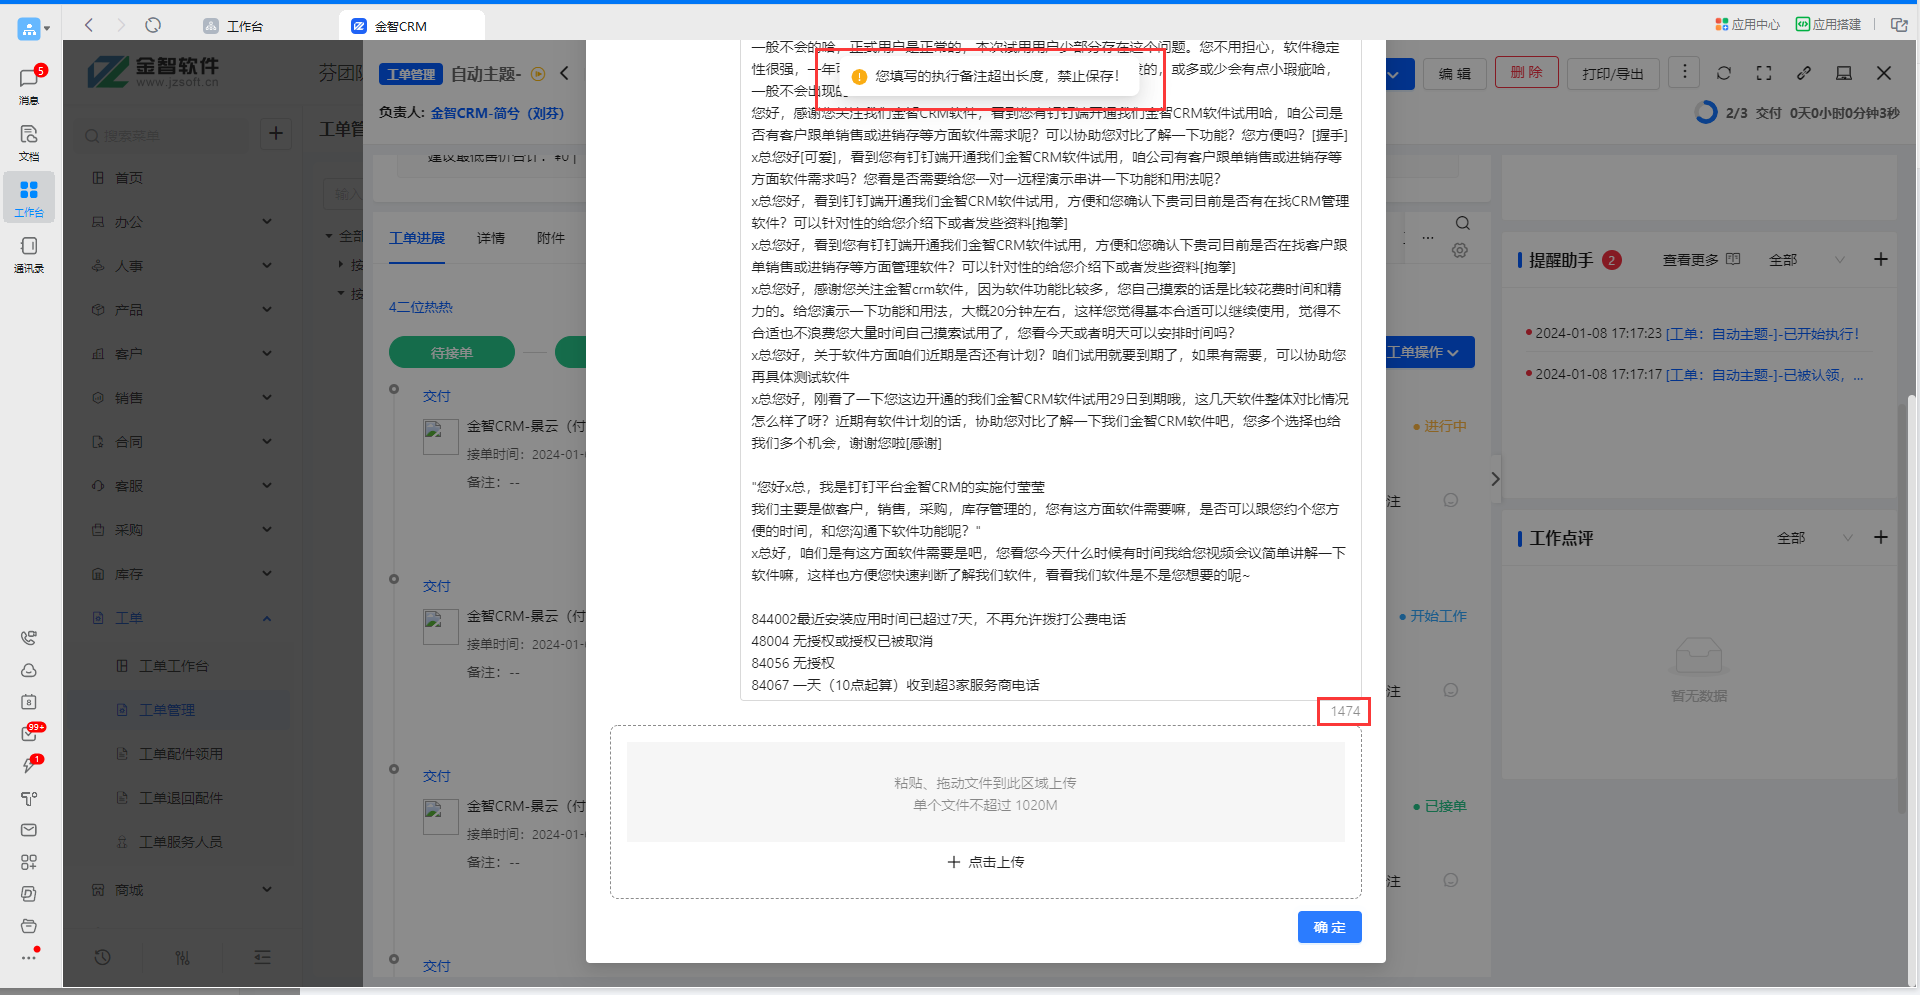Switch to the 工单进展 tab

point(417,238)
